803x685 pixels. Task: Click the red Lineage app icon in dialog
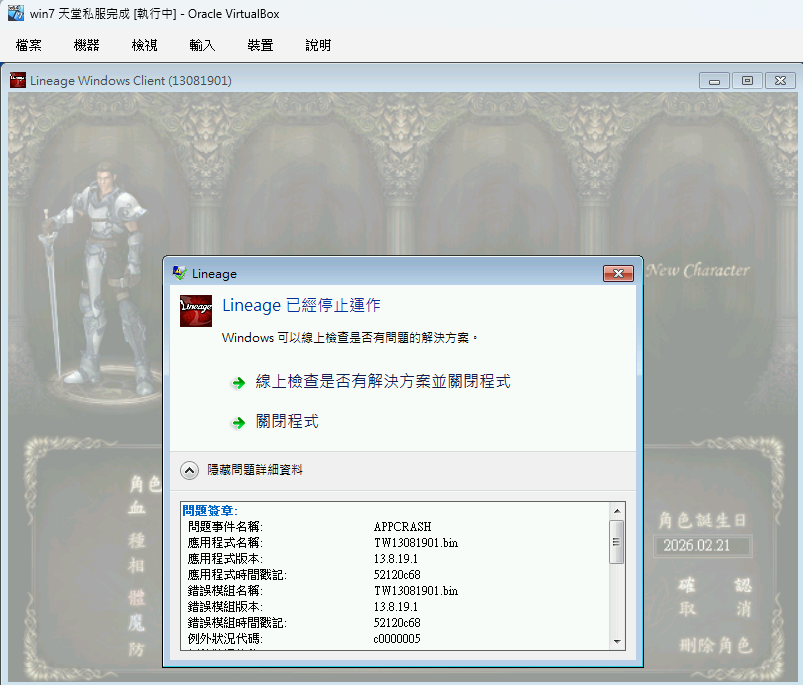[x=196, y=311]
